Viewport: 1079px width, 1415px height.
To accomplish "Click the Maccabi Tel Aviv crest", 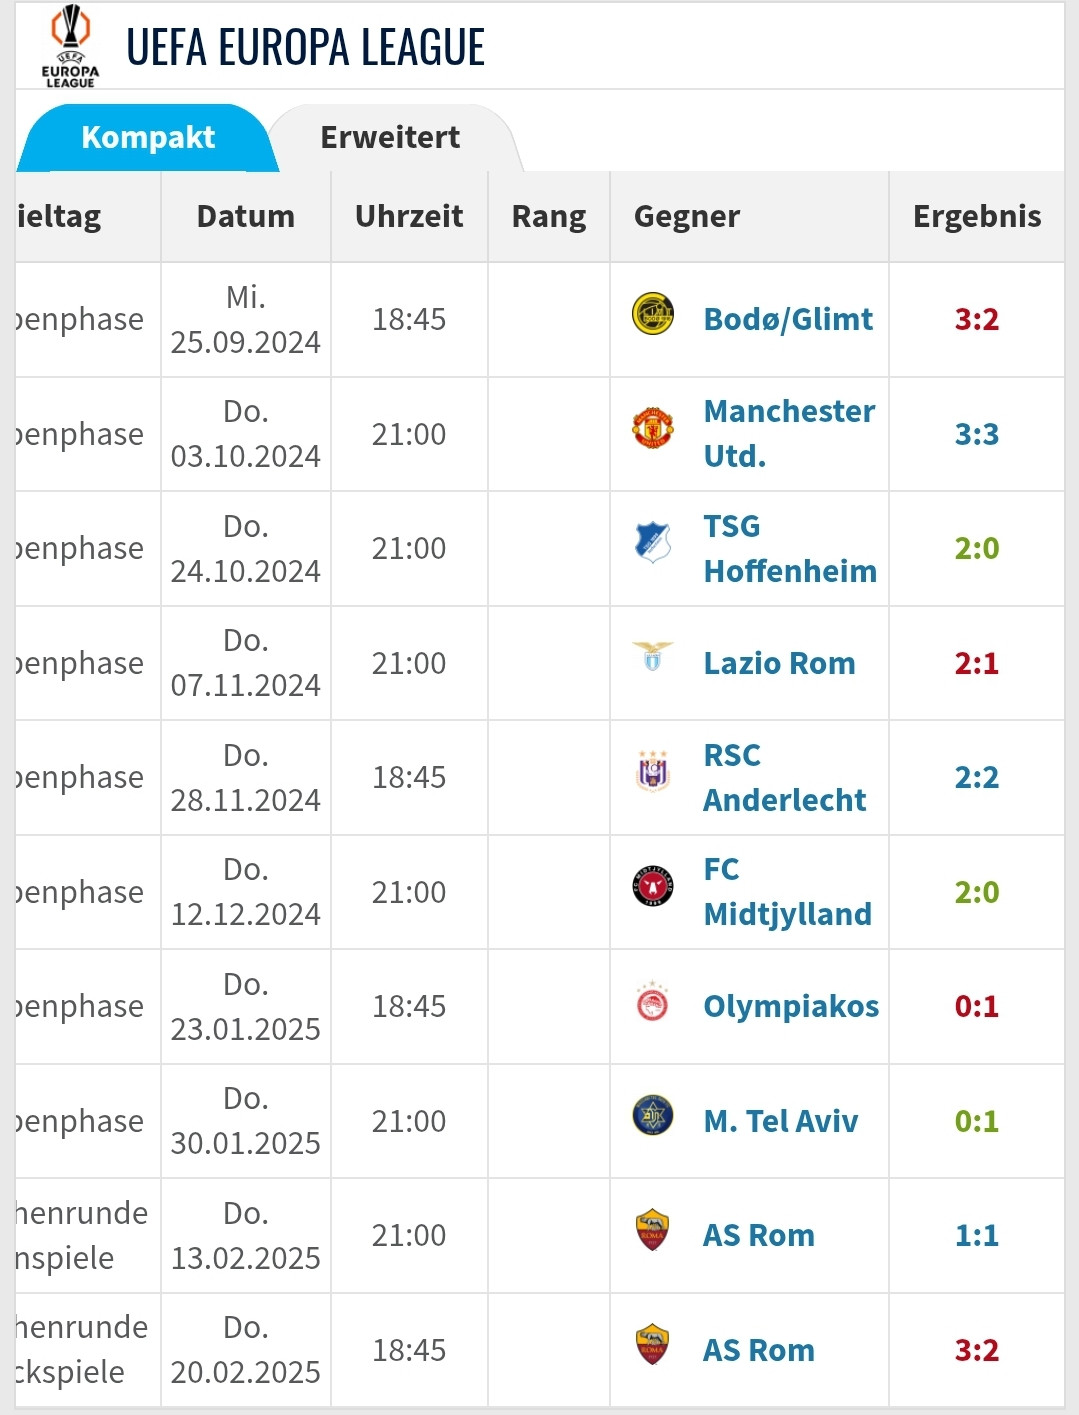I will click(653, 1116).
